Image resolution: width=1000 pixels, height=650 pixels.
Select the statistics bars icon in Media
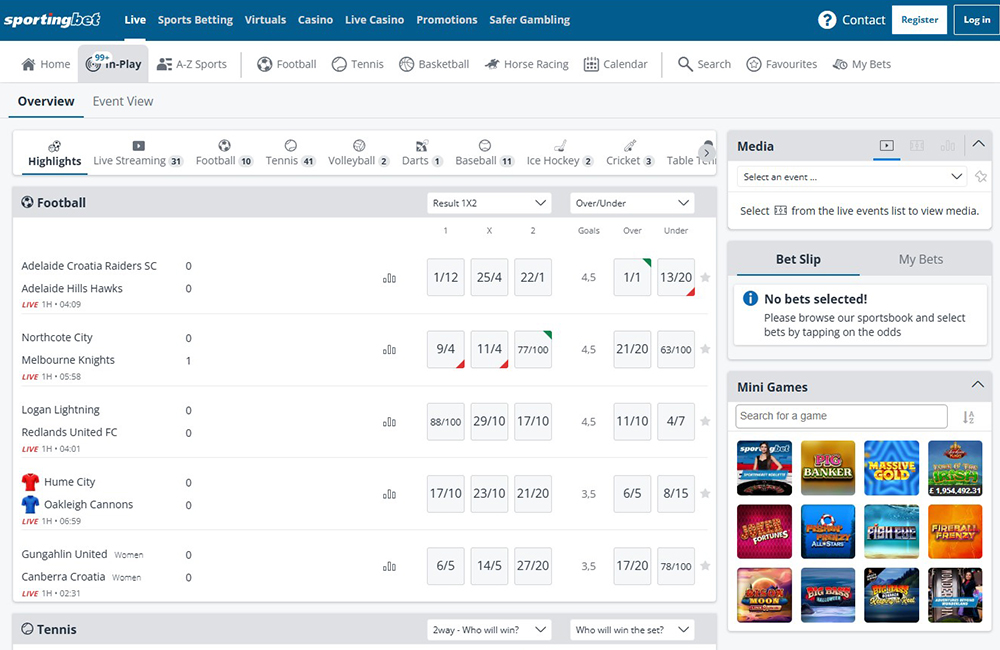click(x=948, y=145)
